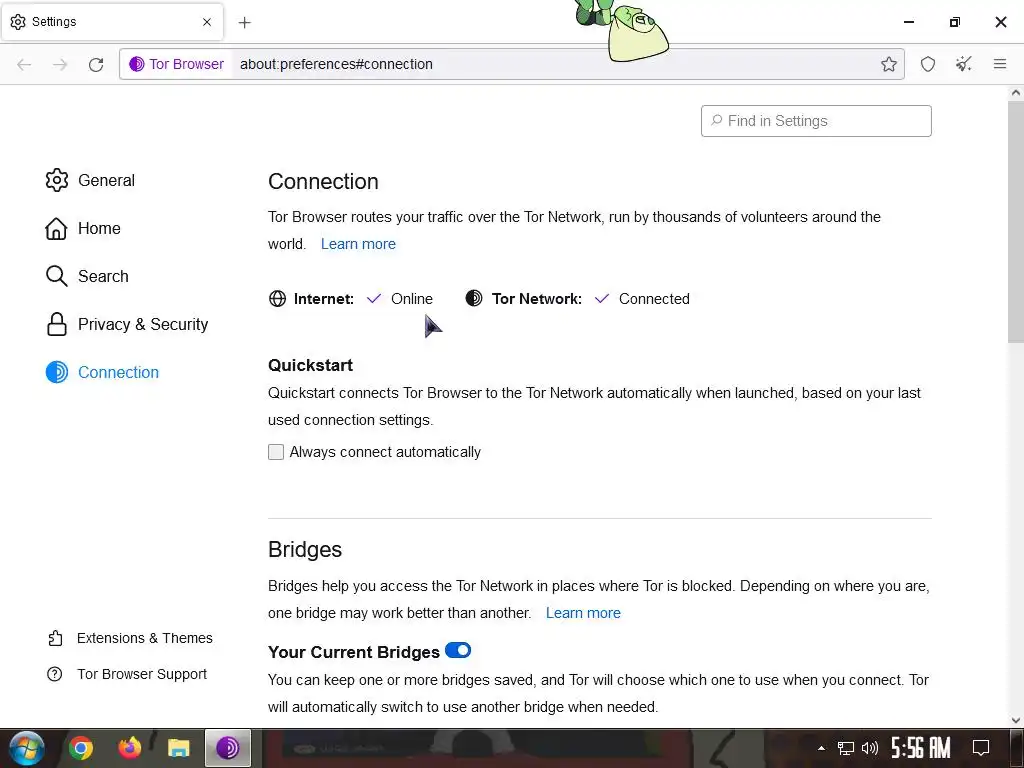The width and height of the screenshot is (1024, 768).
Task: Go back with the back arrow
Action: (x=24, y=64)
